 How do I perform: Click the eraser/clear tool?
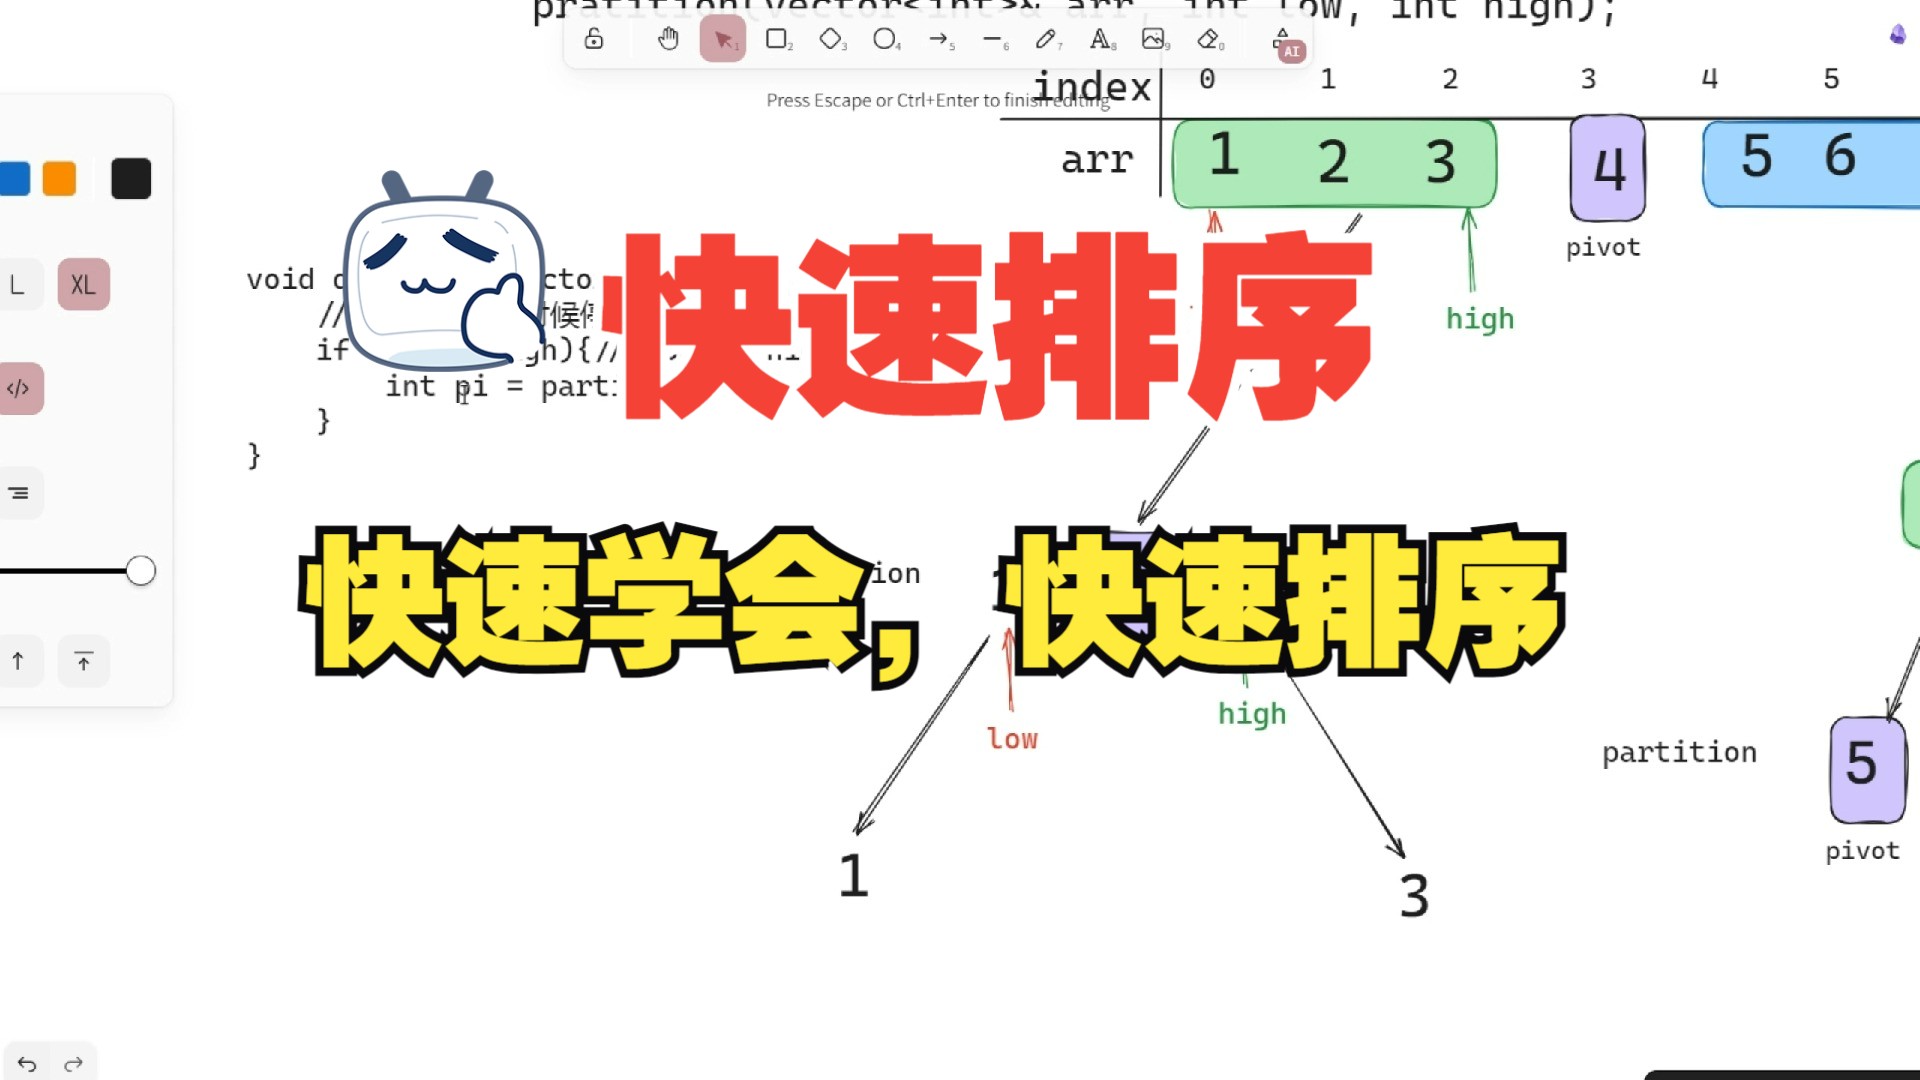(1209, 38)
